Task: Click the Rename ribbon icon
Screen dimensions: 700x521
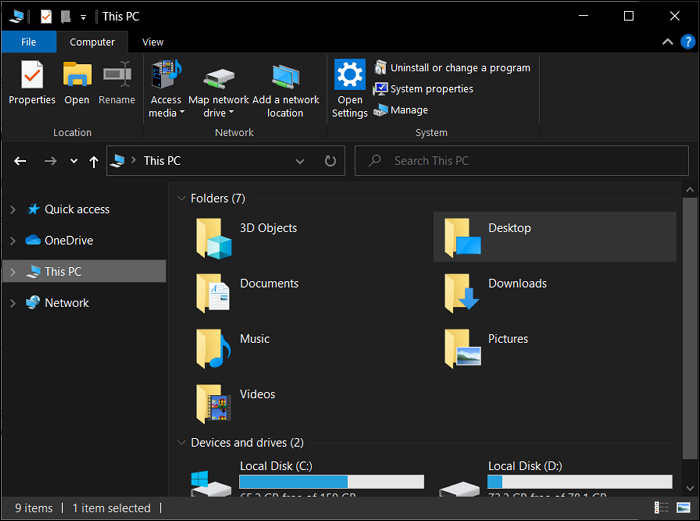Action: coord(117,75)
